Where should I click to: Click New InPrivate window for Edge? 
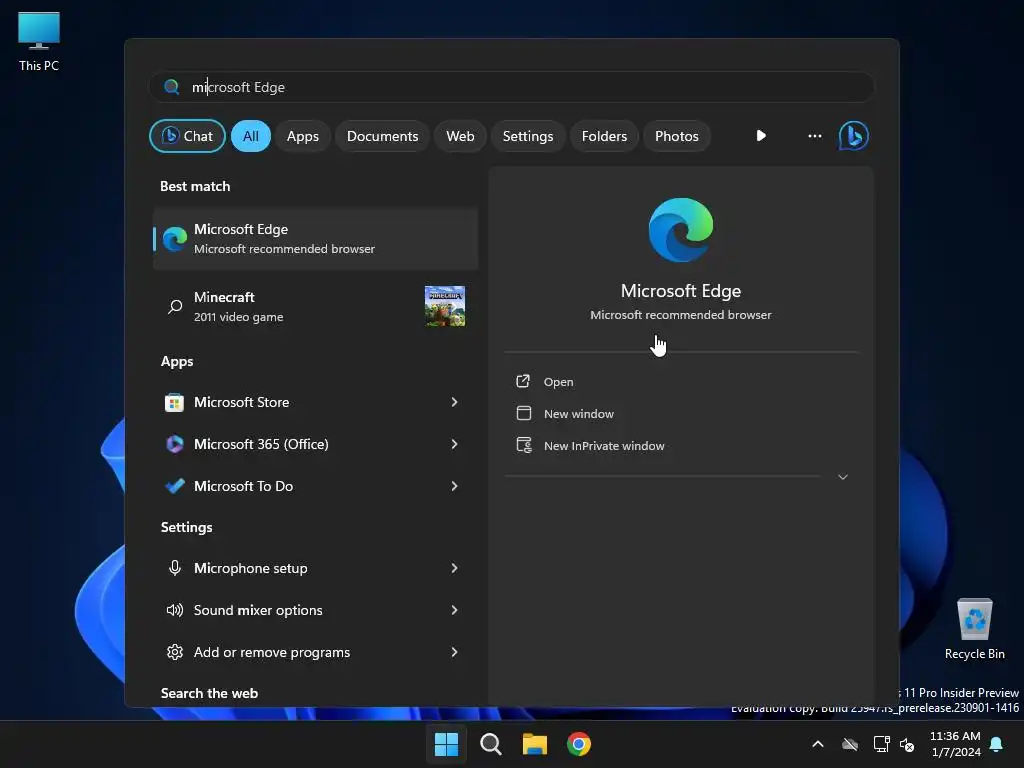tap(604, 446)
